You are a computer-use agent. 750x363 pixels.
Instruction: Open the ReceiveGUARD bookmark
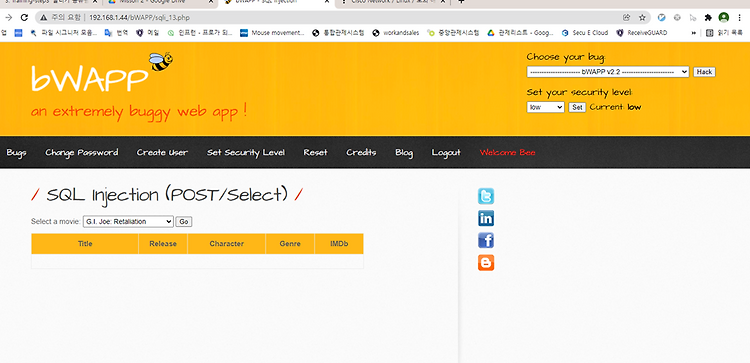tap(641, 33)
